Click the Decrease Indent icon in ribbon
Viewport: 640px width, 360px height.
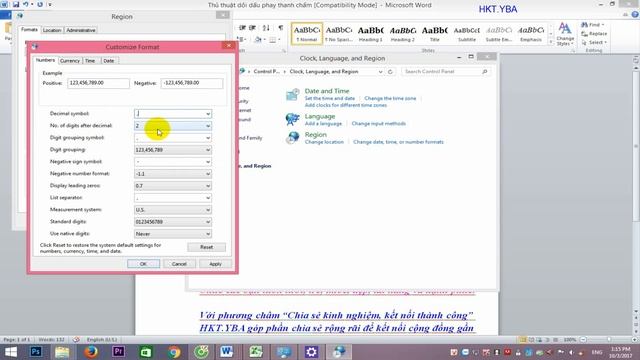tap(242, 28)
